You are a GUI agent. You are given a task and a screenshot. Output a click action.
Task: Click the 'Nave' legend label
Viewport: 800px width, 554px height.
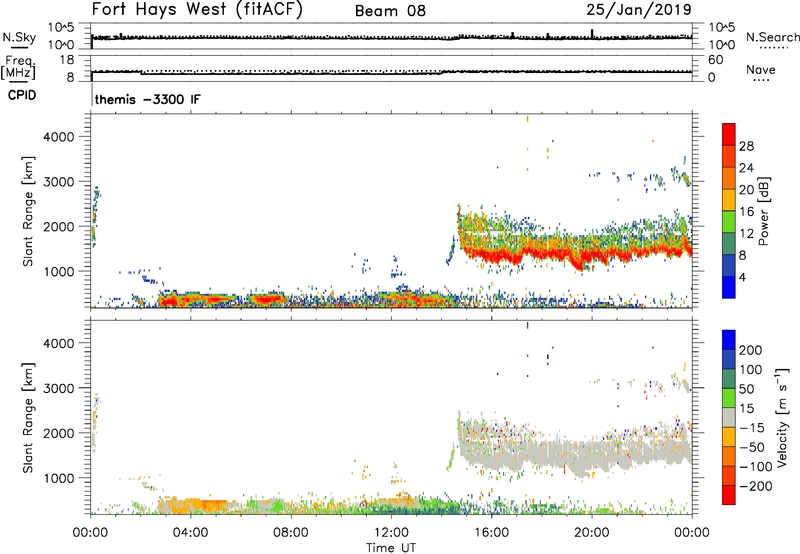(760, 69)
